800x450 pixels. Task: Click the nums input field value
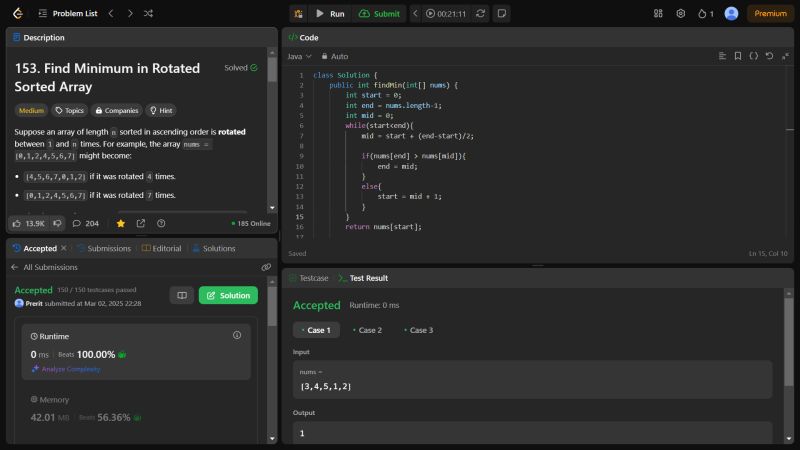(x=326, y=386)
